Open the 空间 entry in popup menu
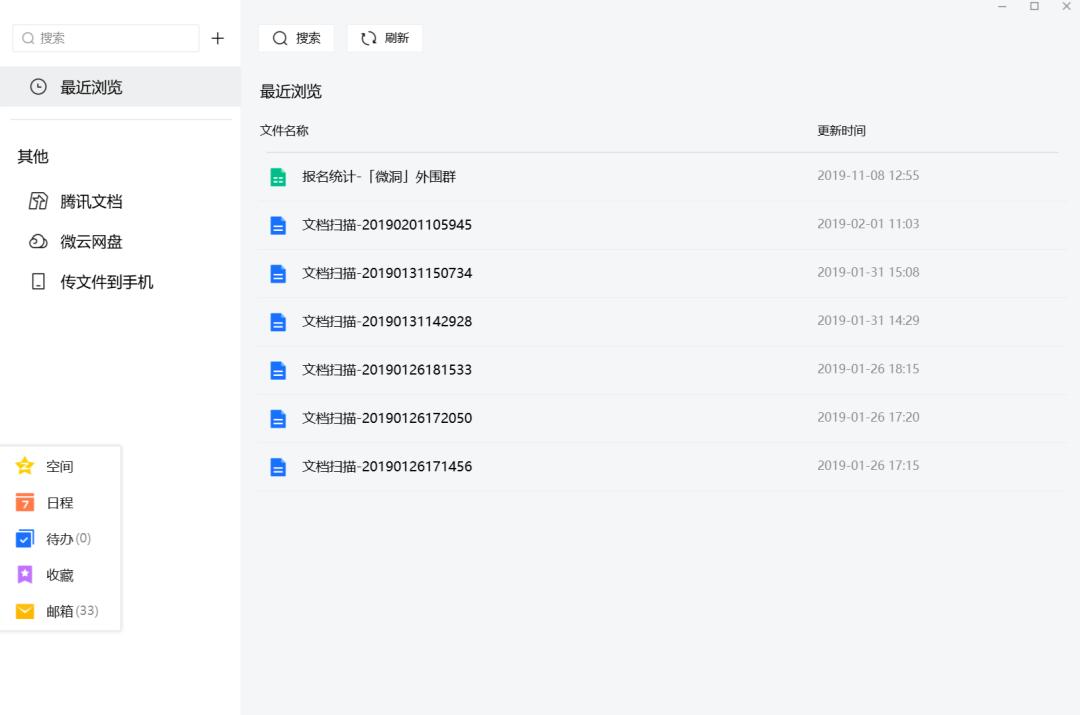 point(61,466)
